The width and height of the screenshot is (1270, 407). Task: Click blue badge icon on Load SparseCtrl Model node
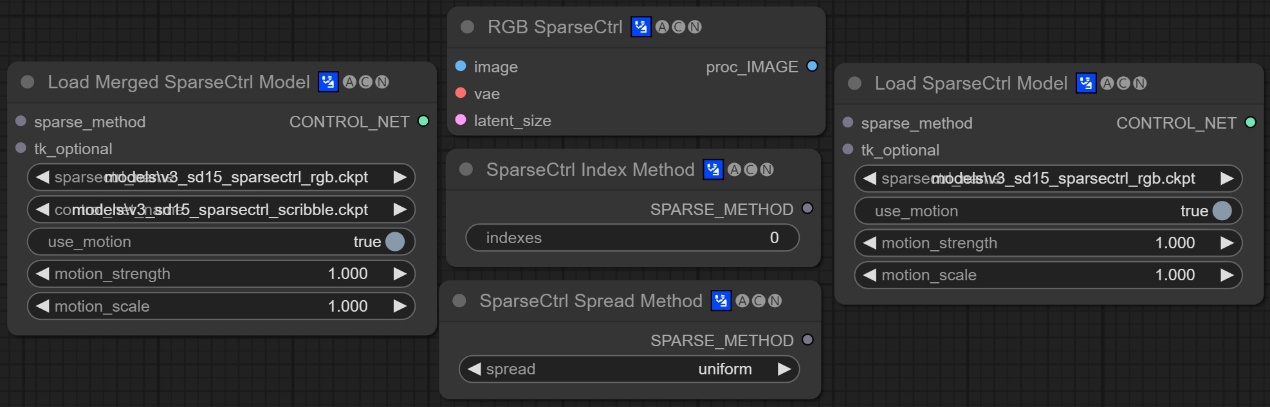[x=1086, y=84]
